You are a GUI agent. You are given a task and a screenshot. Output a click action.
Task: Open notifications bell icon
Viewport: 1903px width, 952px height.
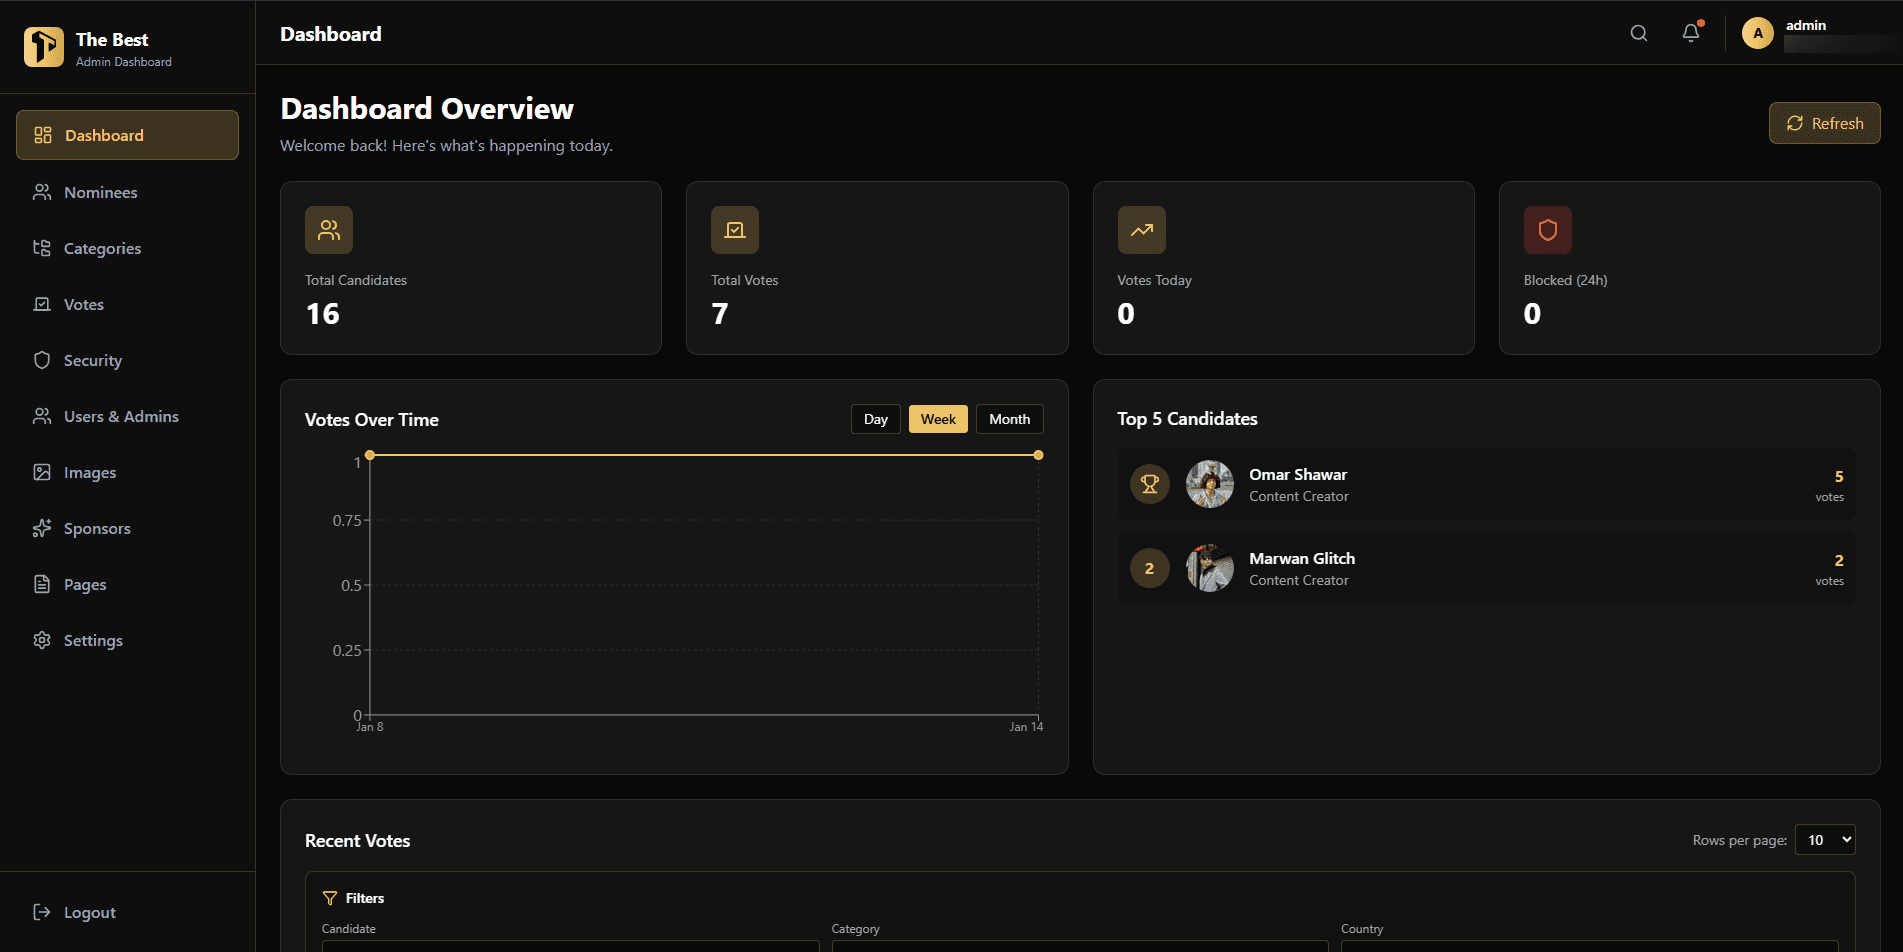[1691, 33]
